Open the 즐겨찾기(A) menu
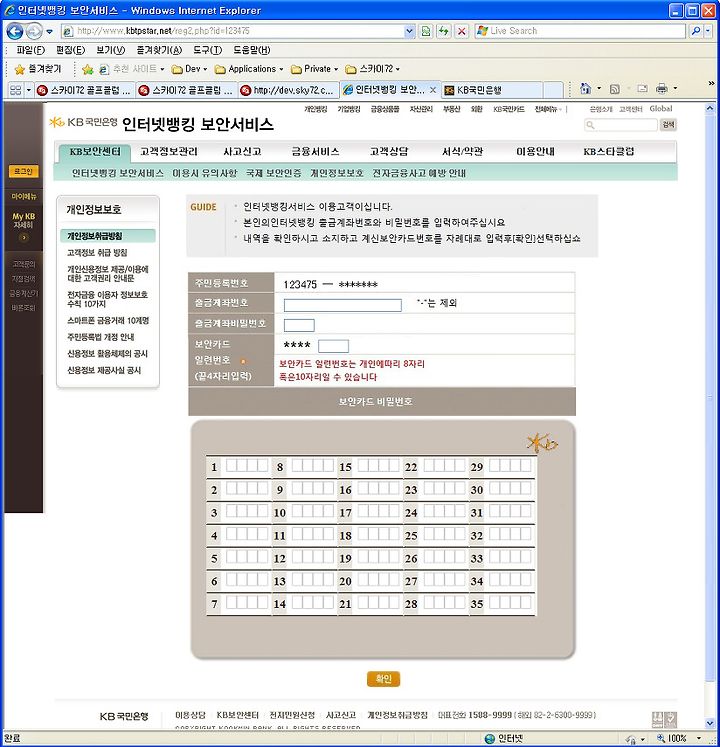Image resolution: width=720 pixels, height=747 pixels. (159, 50)
